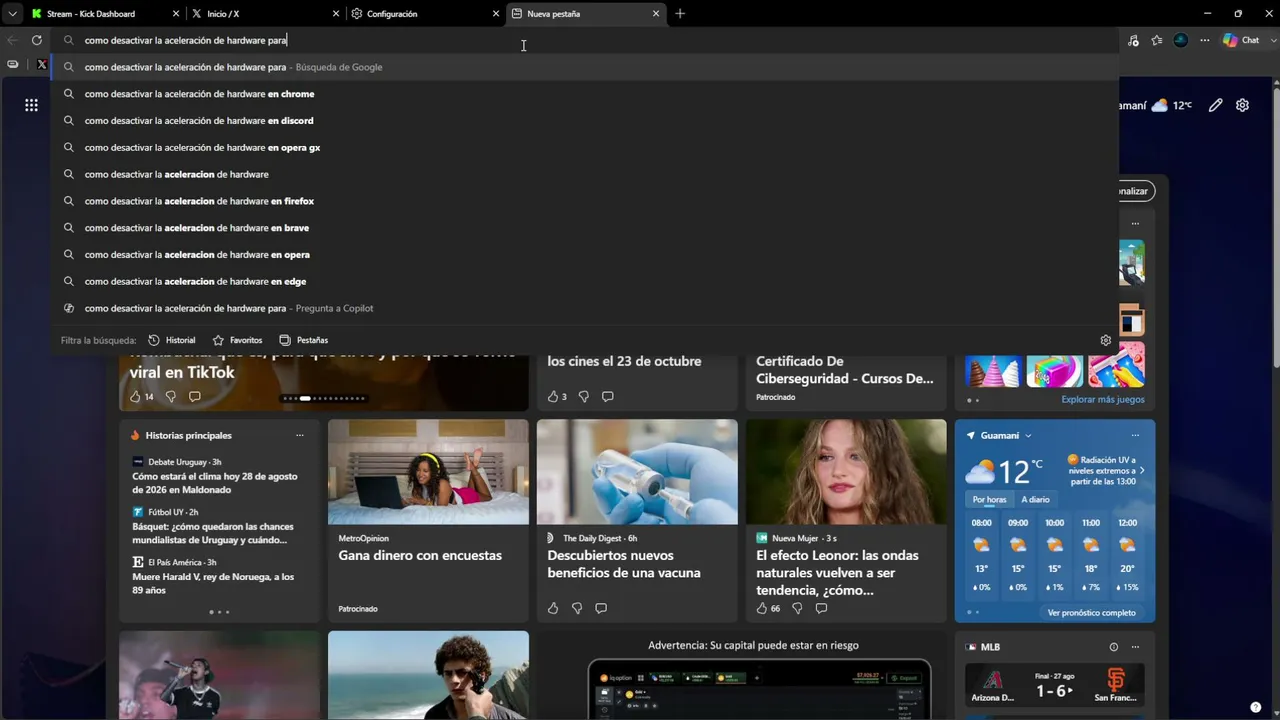Choose suggestion ending 'en opera' only
This screenshot has height=720, width=1280.
pos(585,255)
